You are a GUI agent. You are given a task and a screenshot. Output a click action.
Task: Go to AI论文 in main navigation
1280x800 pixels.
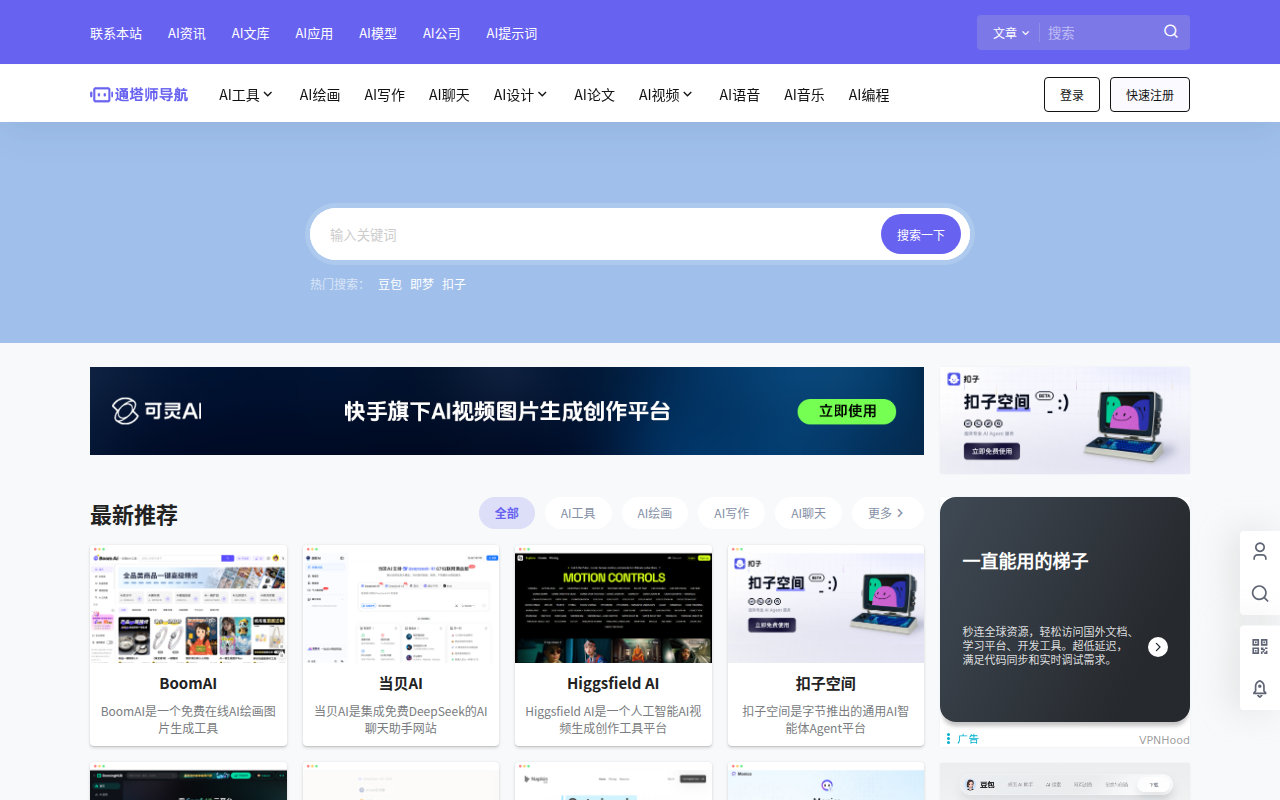coord(594,95)
